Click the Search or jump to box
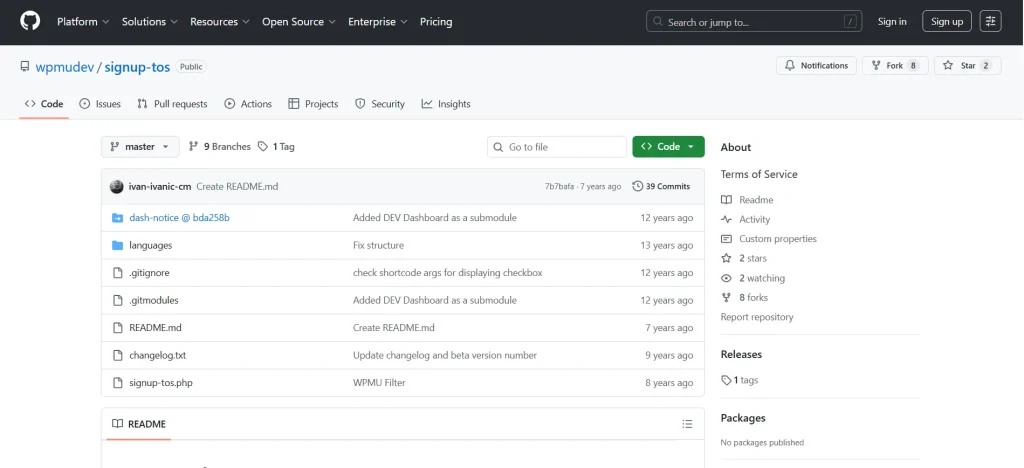 click(753, 21)
